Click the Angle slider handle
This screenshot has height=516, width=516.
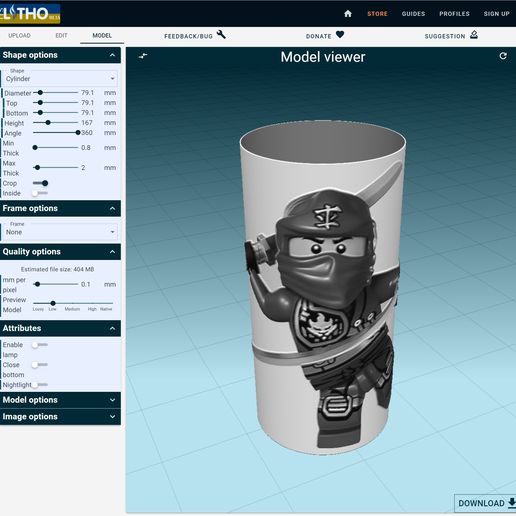[x=78, y=133]
